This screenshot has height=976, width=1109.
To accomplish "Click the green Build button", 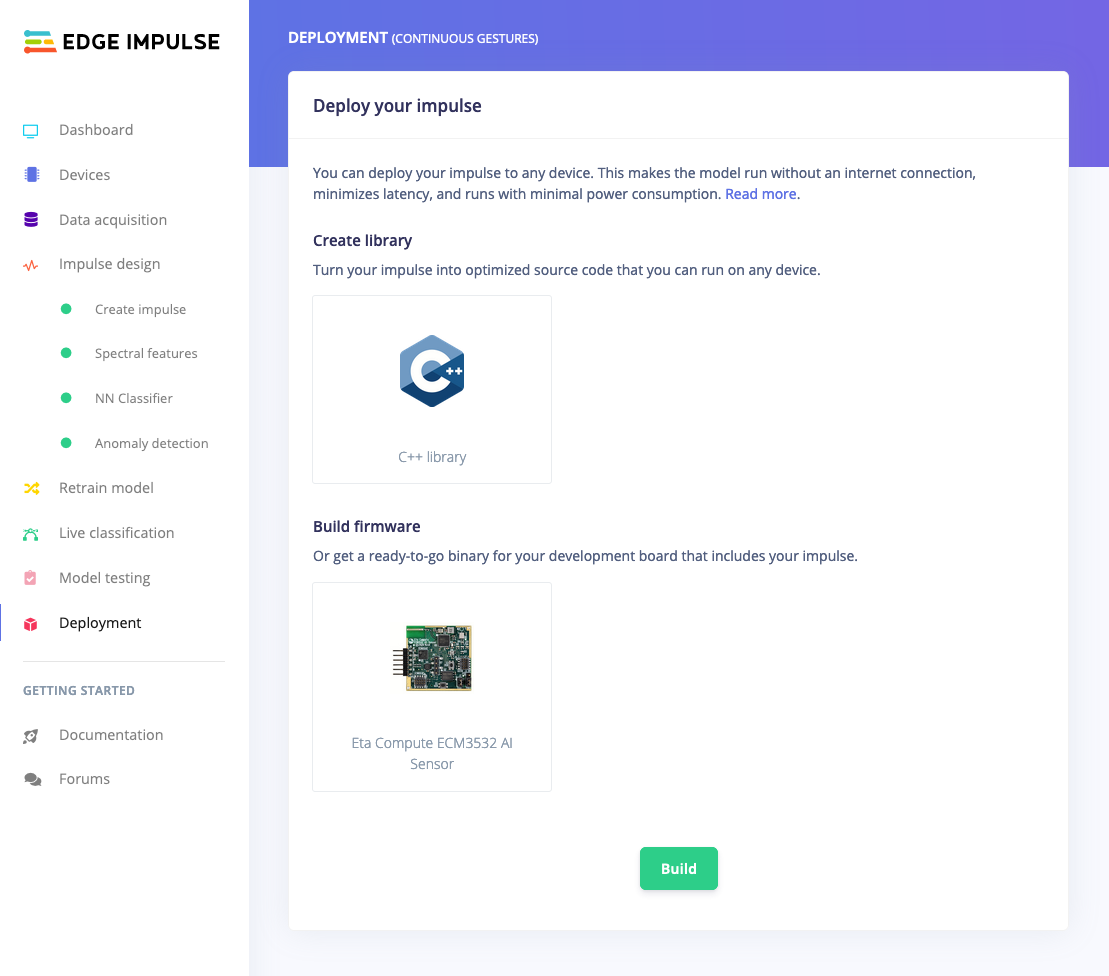I will (x=678, y=868).
